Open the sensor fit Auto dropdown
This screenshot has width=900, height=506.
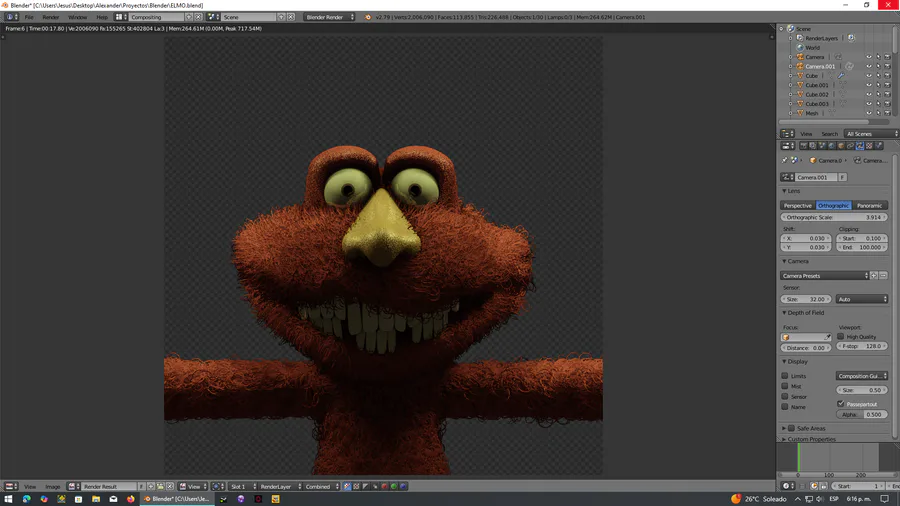click(862, 299)
